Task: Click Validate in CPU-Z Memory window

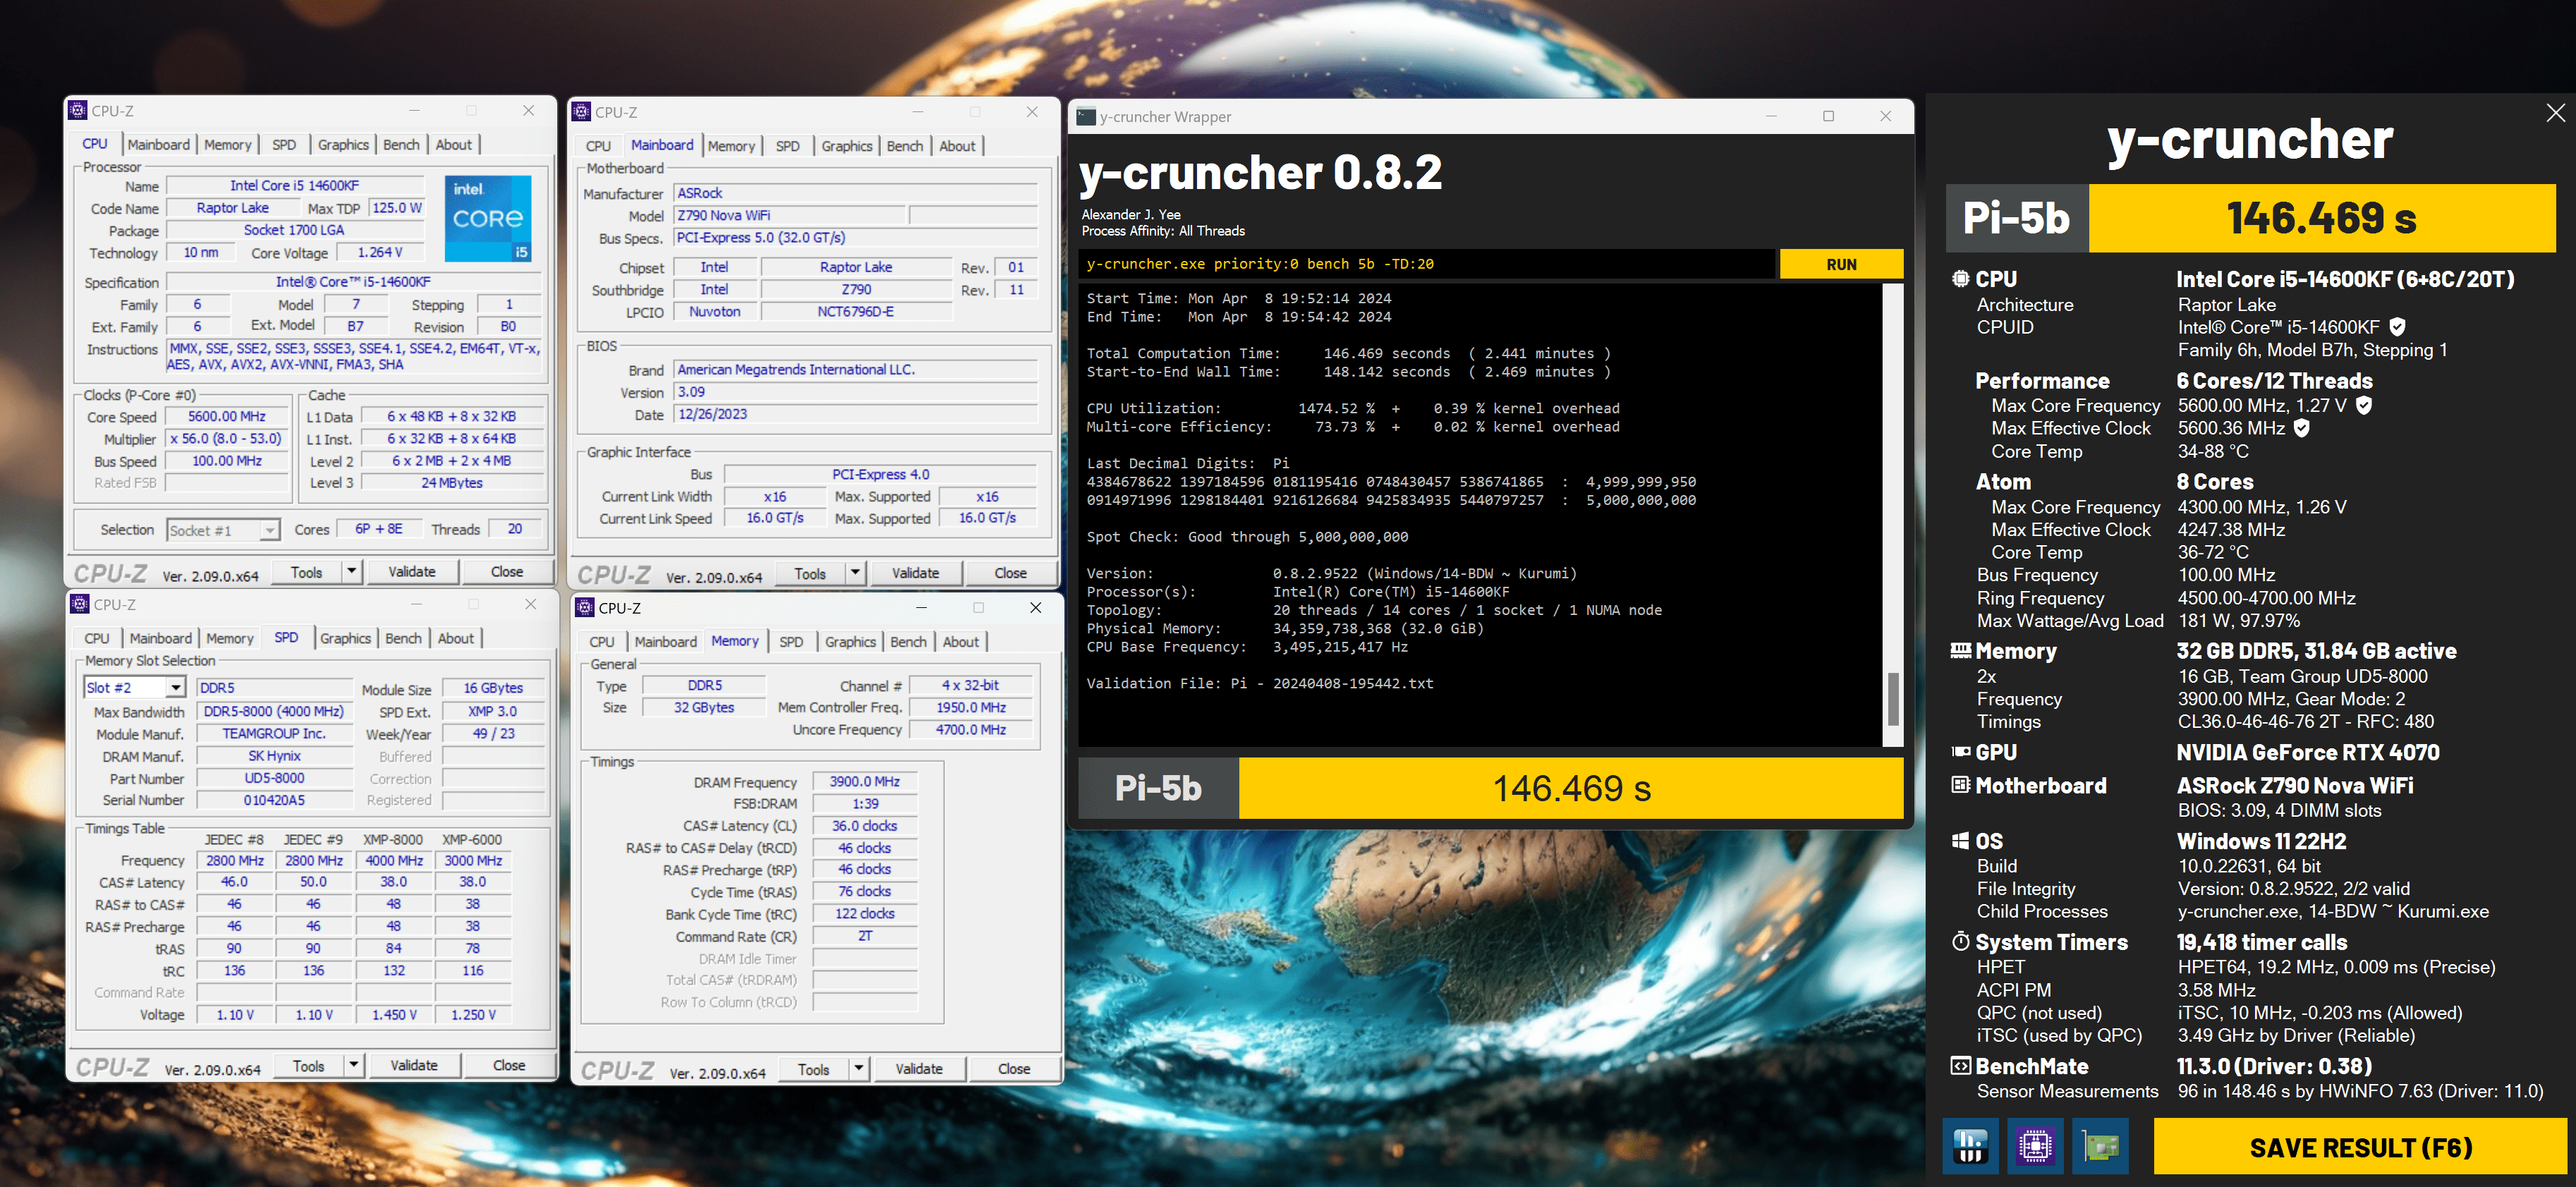Action: 918,1069
